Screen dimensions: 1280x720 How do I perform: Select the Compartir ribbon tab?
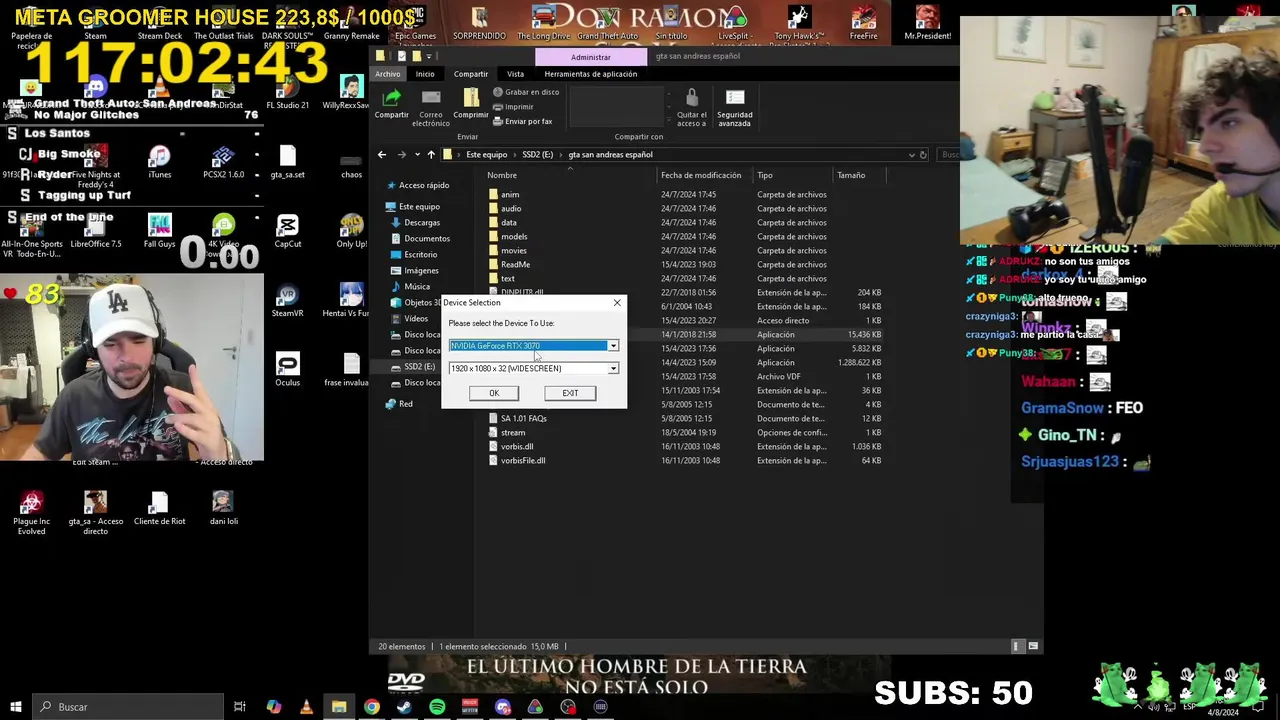coord(471,74)
